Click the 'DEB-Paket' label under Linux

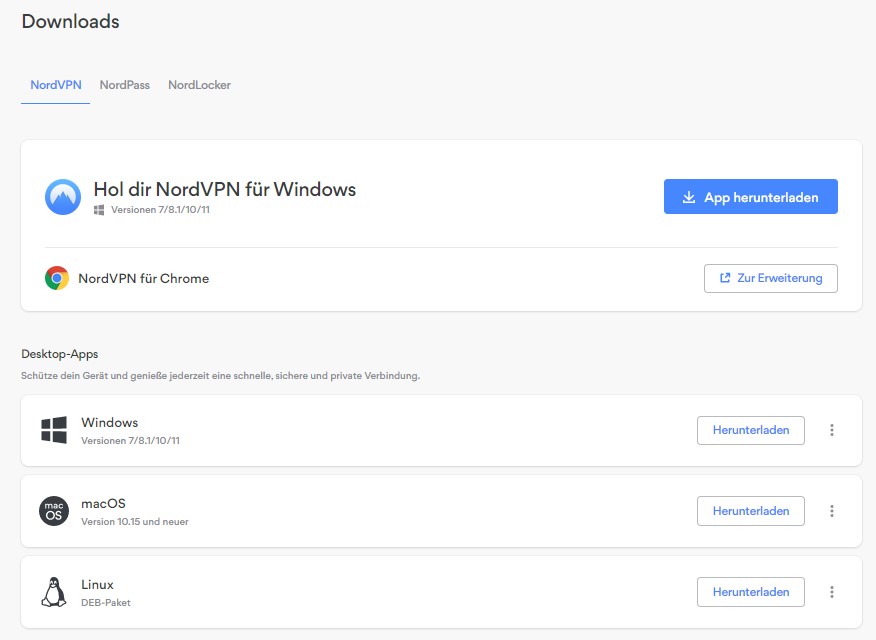point(106,603)
